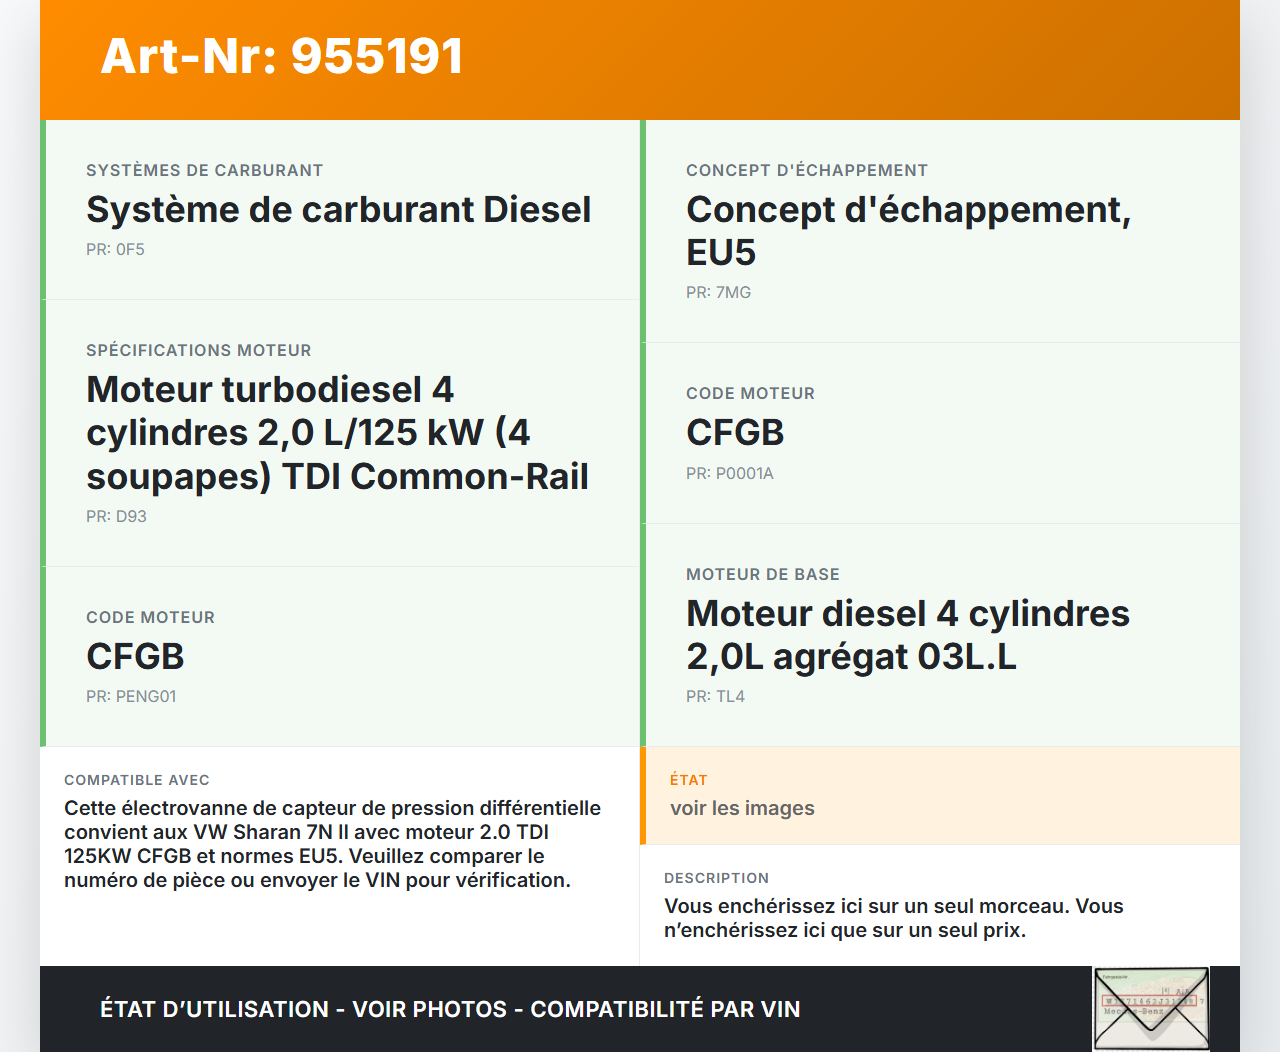Select the Moteur turbodiesel 4 cylindres specification
The image size is (1280, 1052).
coord(337,433)
